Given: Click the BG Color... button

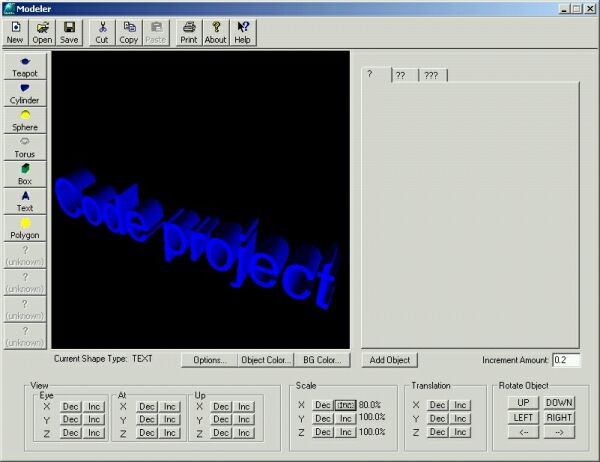Looking at the screenshot, I should [x=322, y=360].
